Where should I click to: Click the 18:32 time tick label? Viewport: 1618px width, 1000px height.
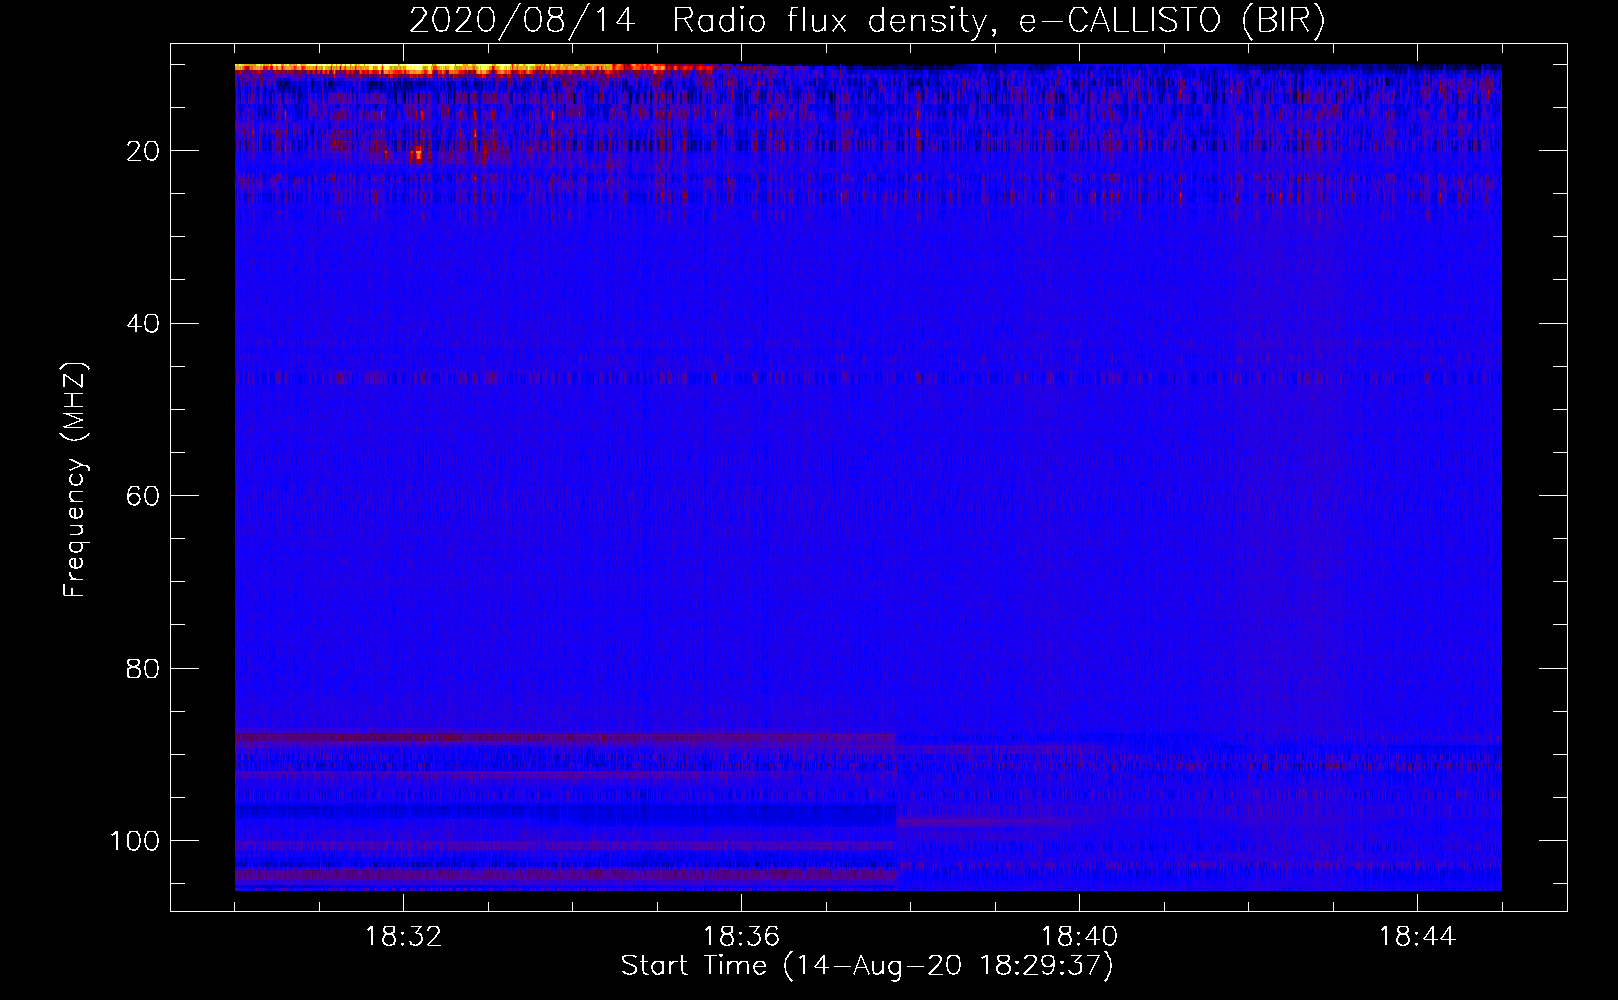pos(404,937)
